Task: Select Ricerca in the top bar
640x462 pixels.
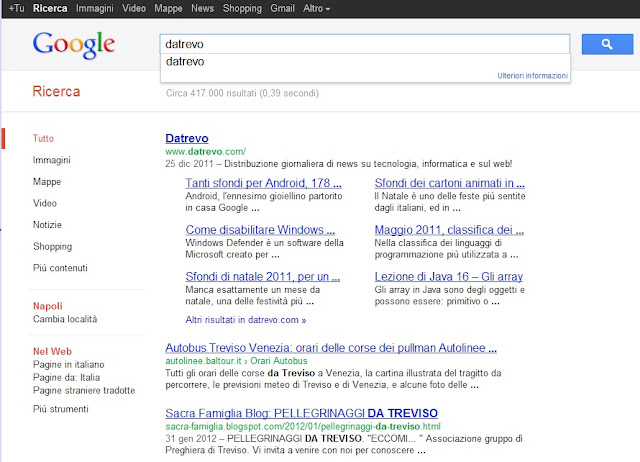Action: pos(50,8)
